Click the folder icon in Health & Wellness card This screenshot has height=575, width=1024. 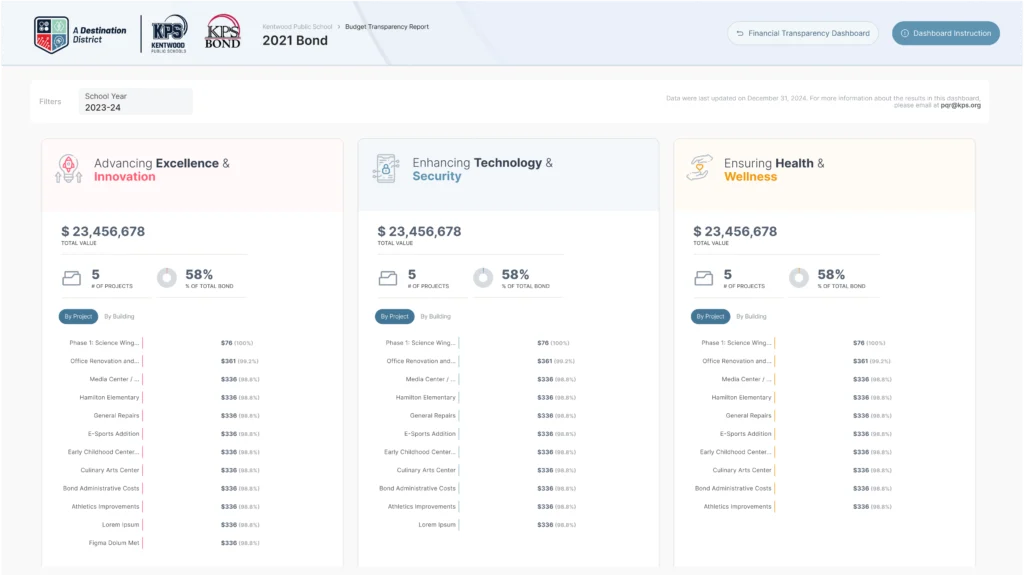pyautogui.click(x=703, y=278)
